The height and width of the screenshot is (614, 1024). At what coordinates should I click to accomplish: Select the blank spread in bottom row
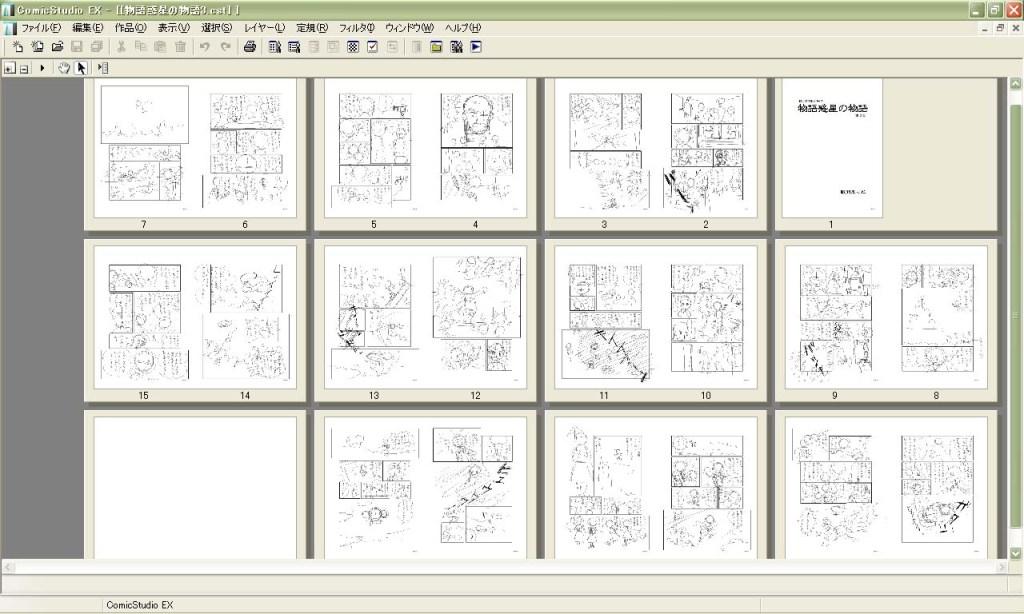[x=195, y=488]
